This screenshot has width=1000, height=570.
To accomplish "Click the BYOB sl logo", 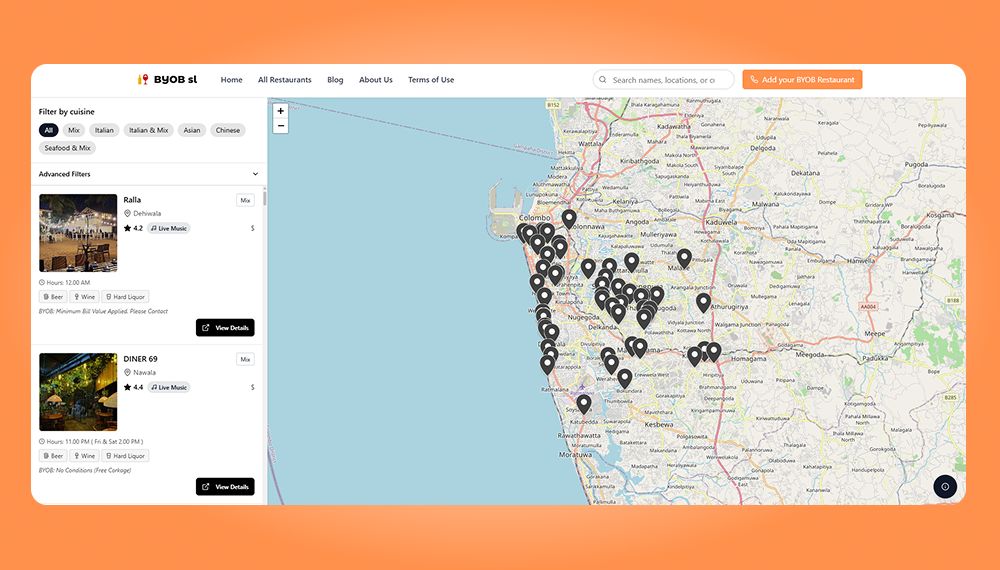I will [168, 80].
